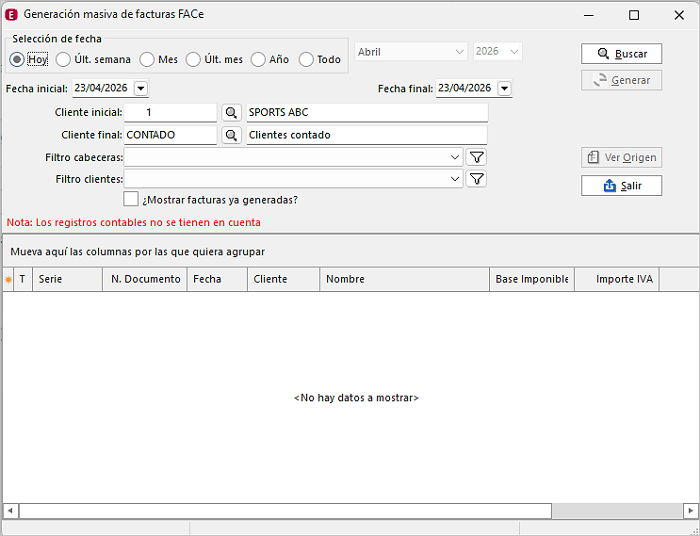Sort by the Serie column header
The height and width of the screenshot is (536, 700).
67,279
